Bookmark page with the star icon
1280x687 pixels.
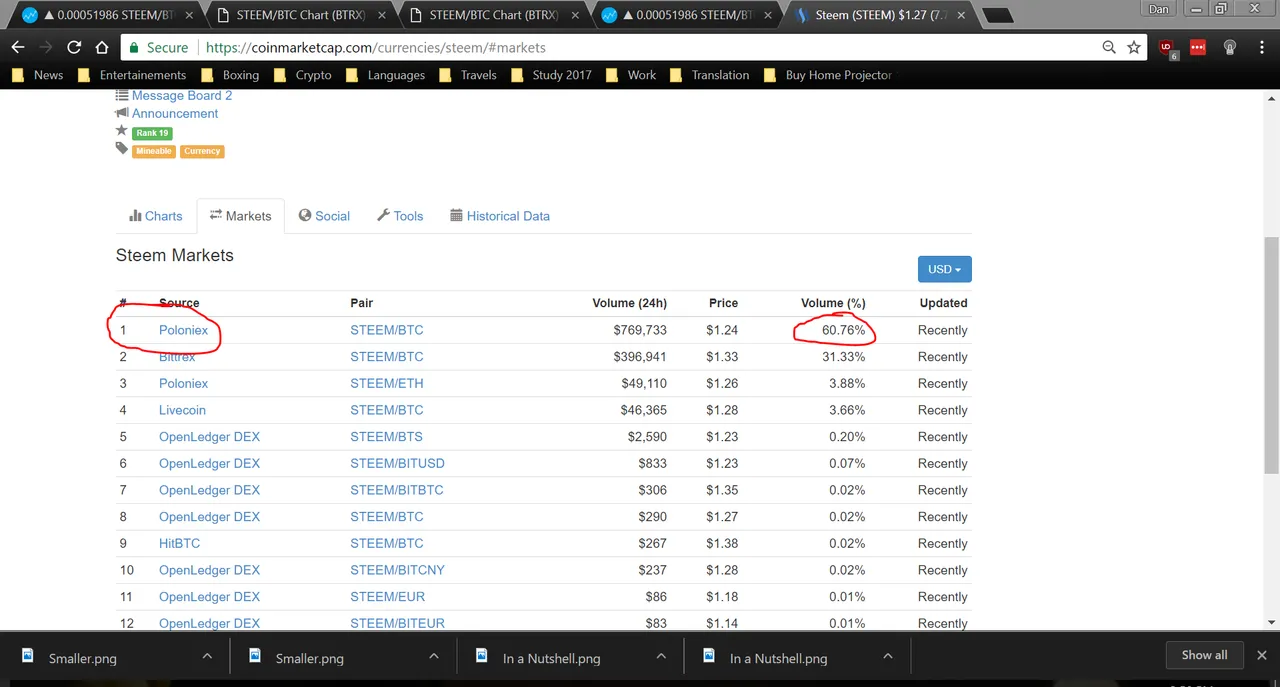point(1134,47)
